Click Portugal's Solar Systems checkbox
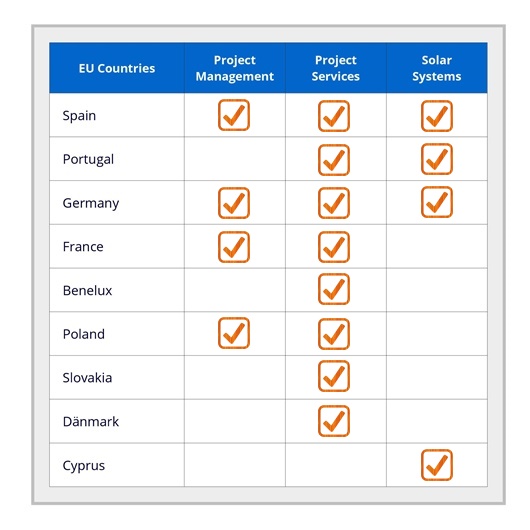This screenshot has width=530, height=530. (x=437, y=159)
